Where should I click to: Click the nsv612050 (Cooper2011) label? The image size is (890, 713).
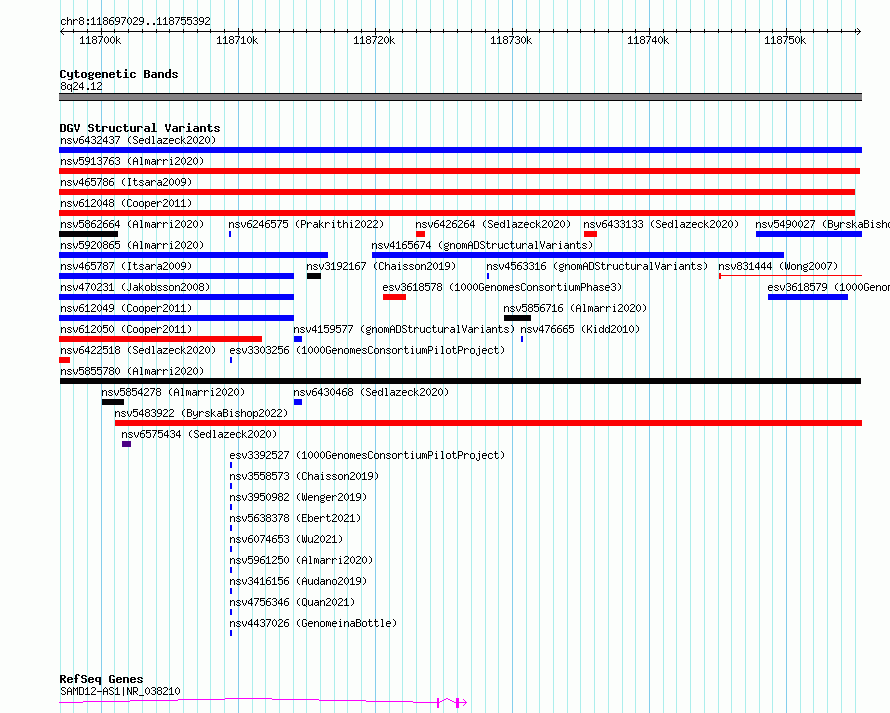[126, 329]
